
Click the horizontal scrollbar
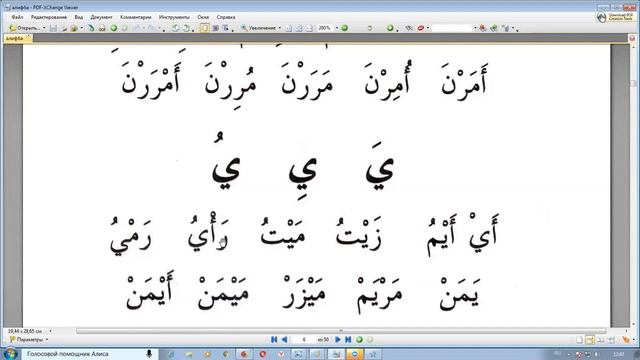tap(341, 331)
